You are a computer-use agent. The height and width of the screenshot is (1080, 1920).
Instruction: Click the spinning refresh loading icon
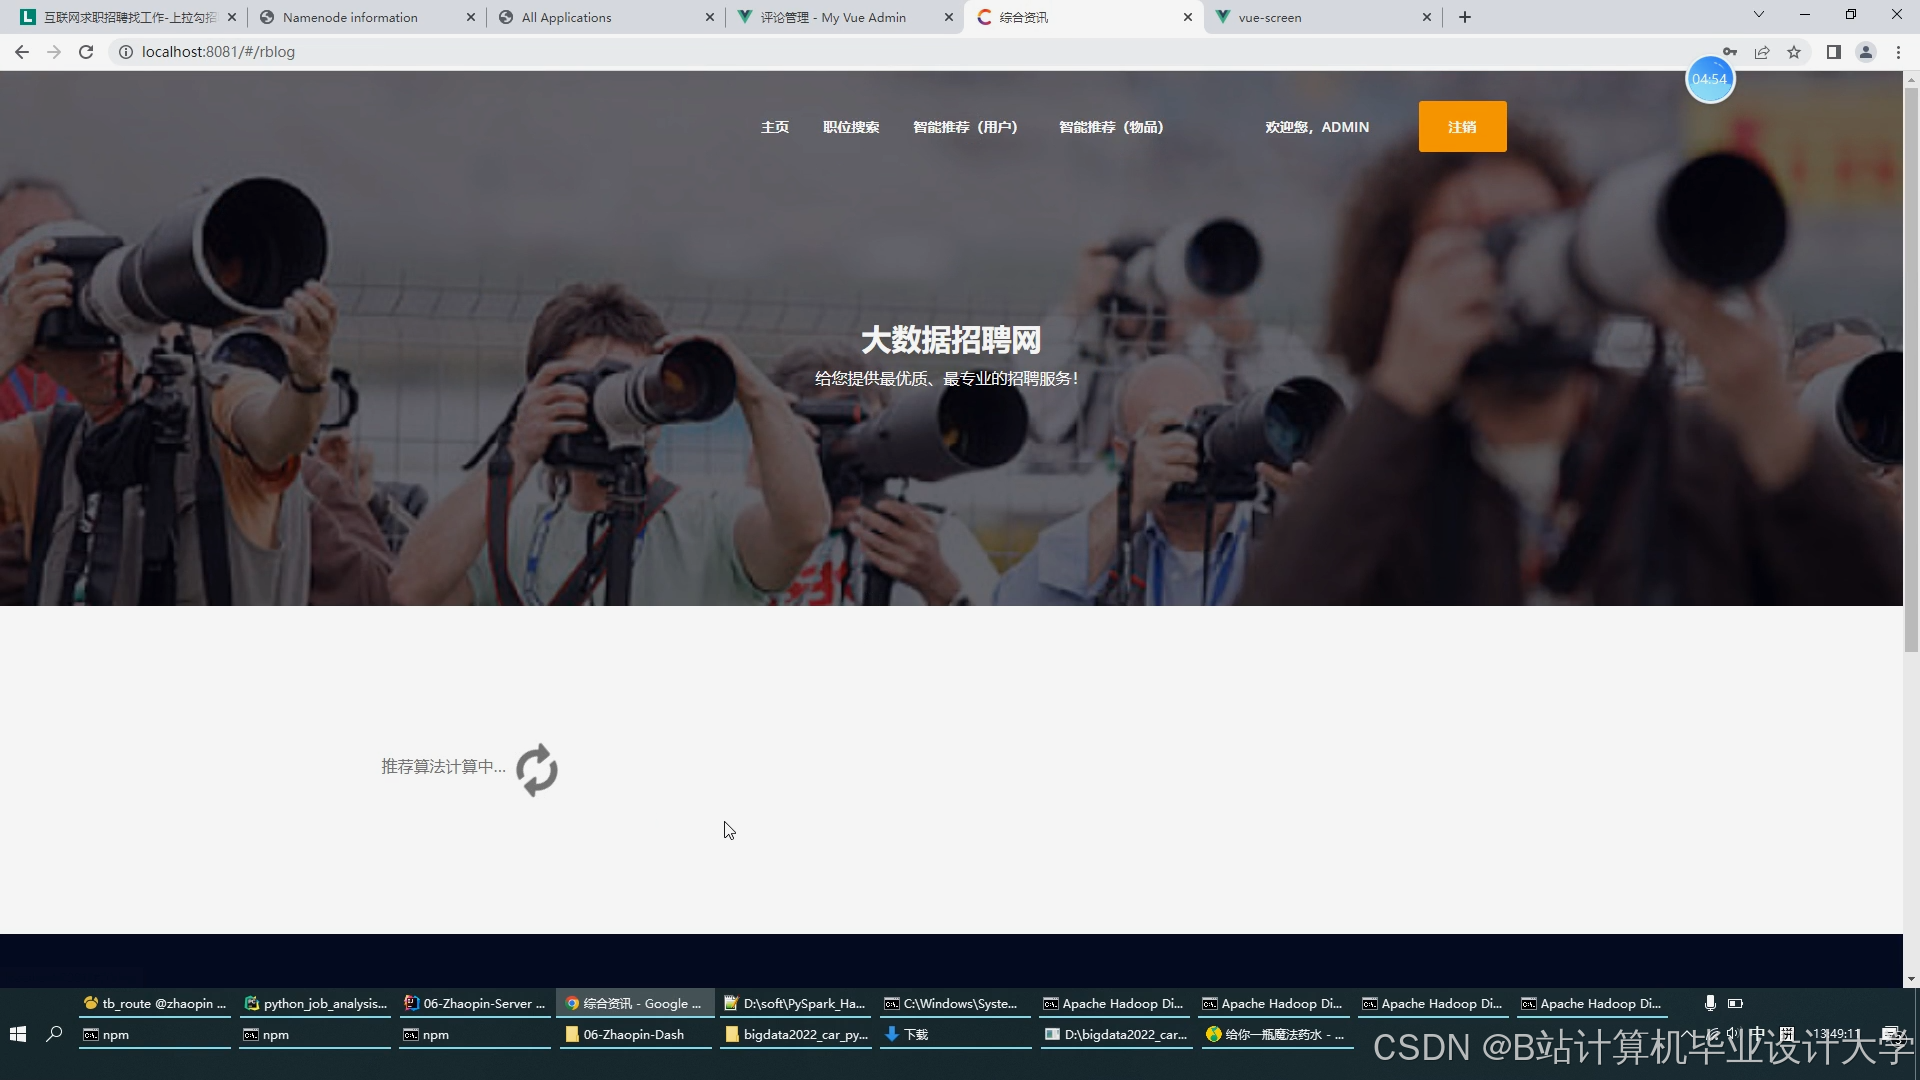[x=537, y=769]
